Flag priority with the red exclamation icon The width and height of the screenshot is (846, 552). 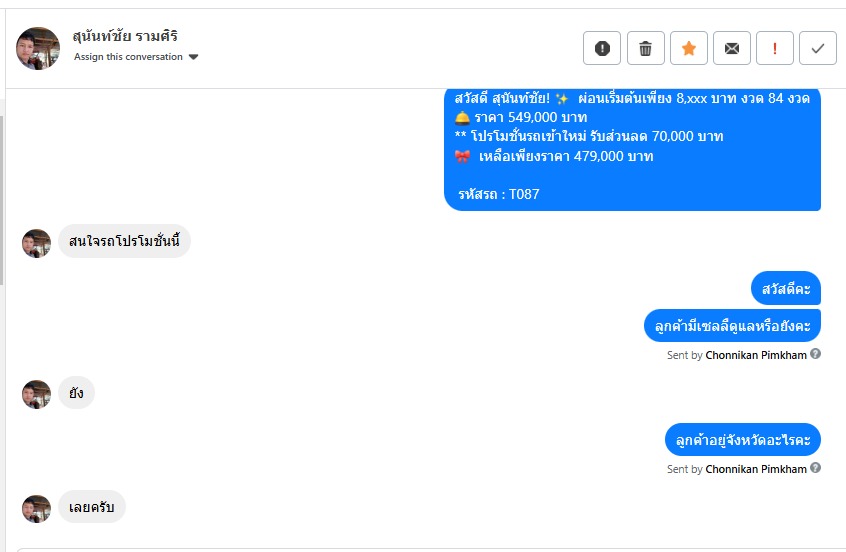[x=775, y=48]
